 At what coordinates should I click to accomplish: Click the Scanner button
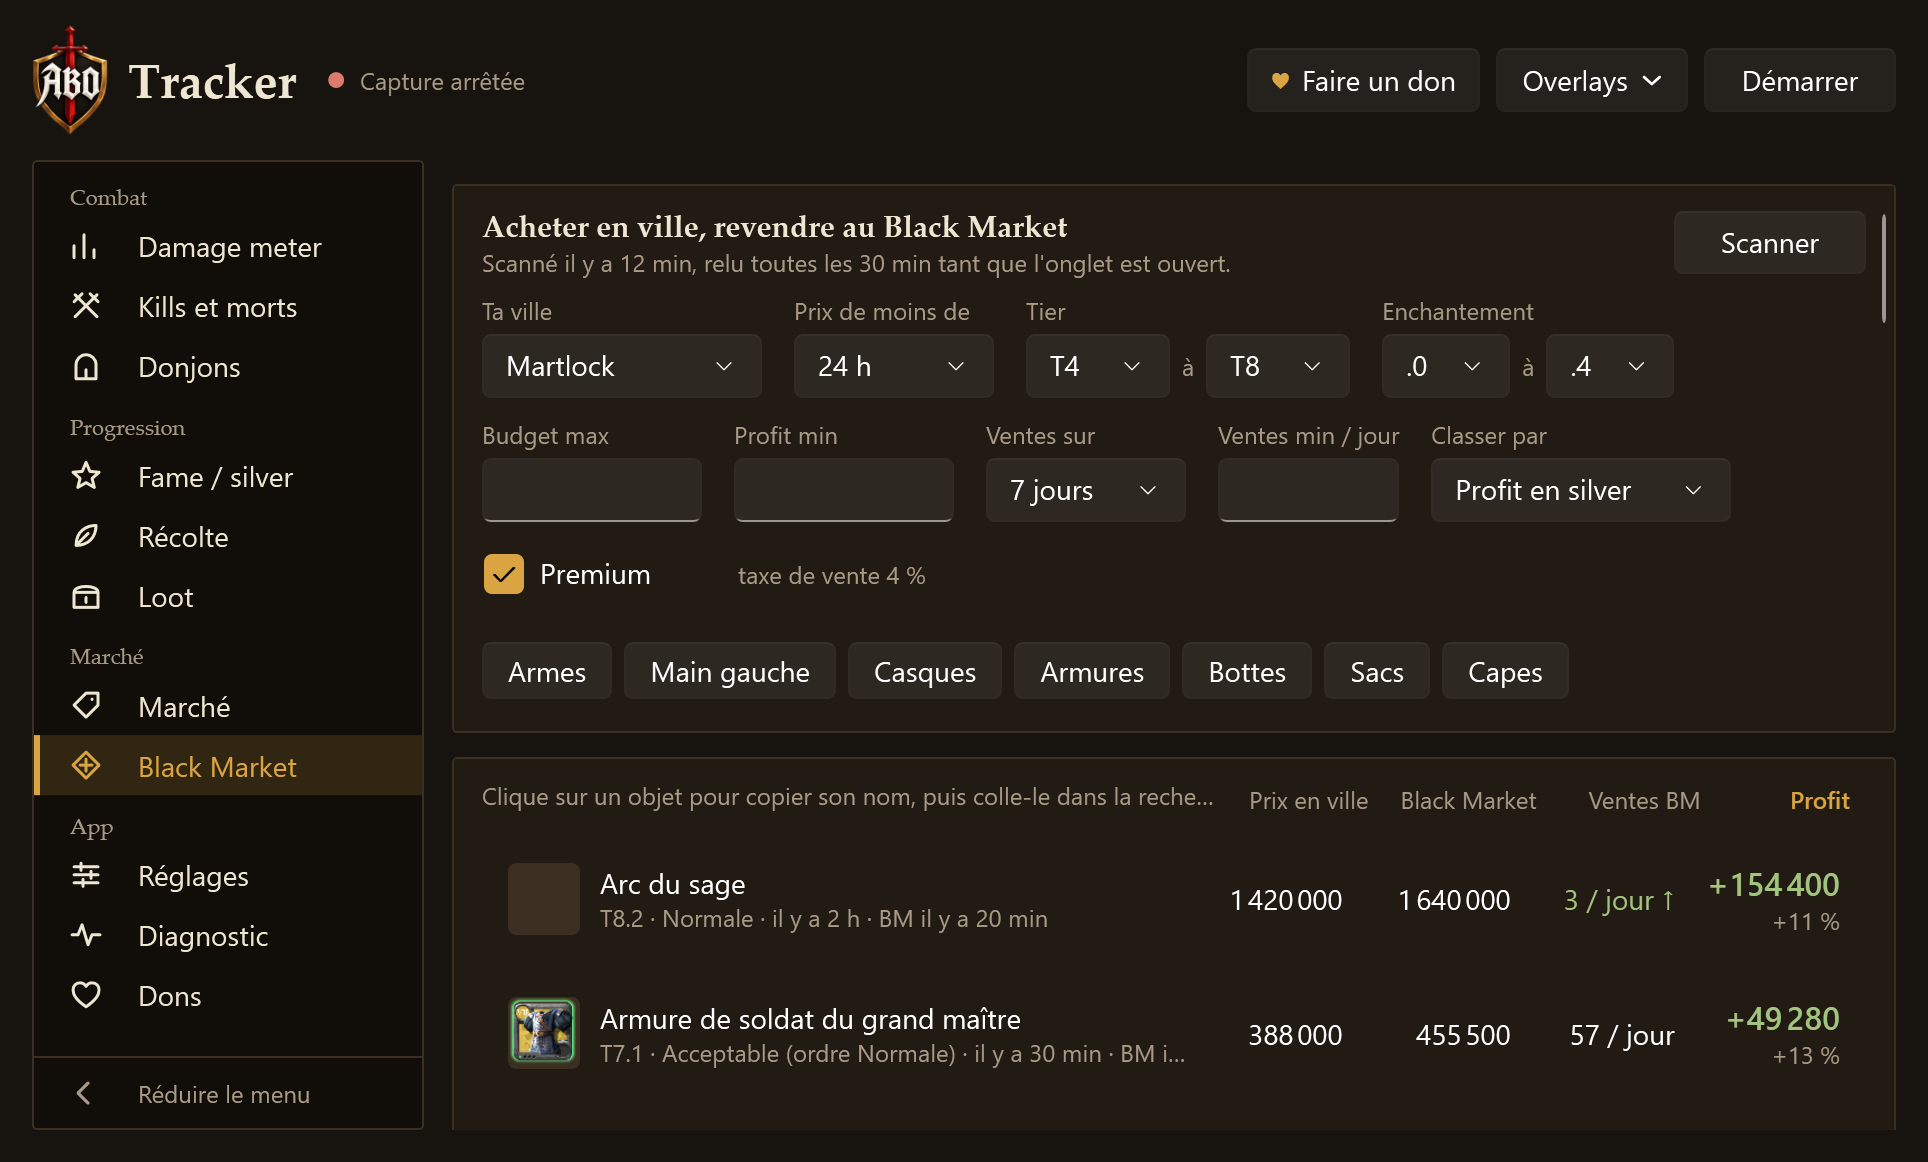pos(1769,243)
